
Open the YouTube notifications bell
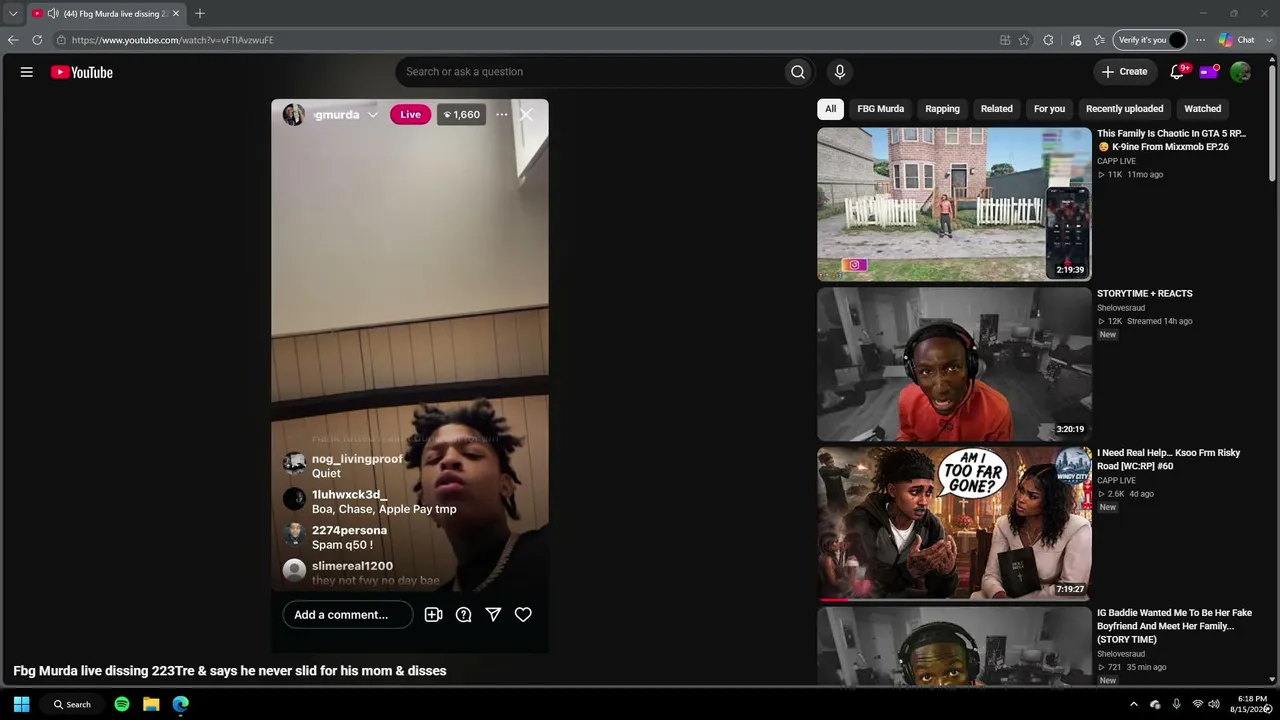click(x=1177, y=72)
